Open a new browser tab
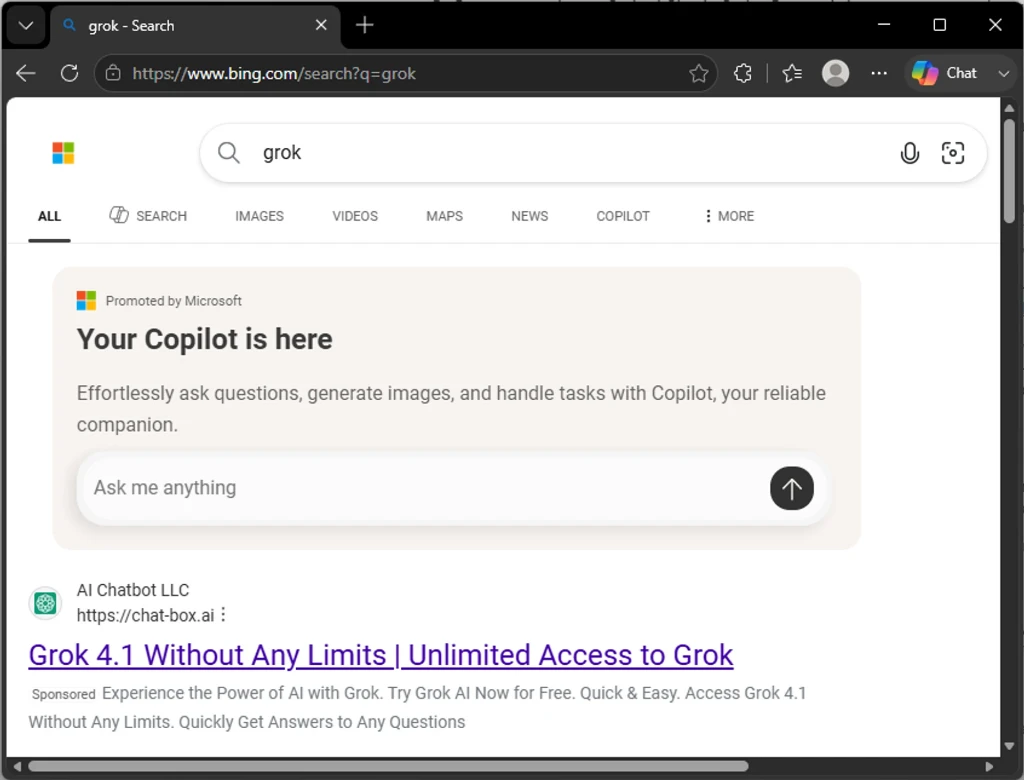The width and height of the screenshot is (1024, 780). click(364, 25)
